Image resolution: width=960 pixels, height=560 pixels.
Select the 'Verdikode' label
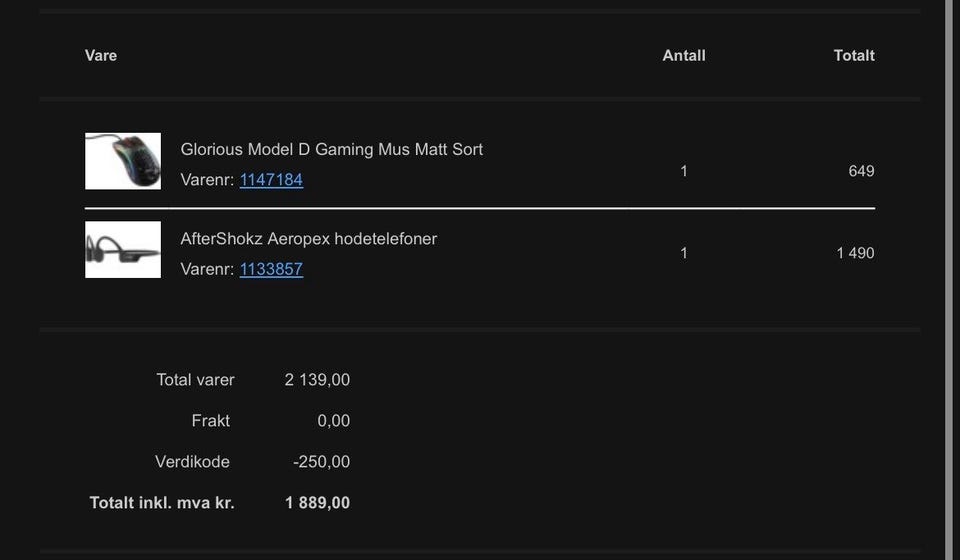pyautogui.click(x=192, y=462)
